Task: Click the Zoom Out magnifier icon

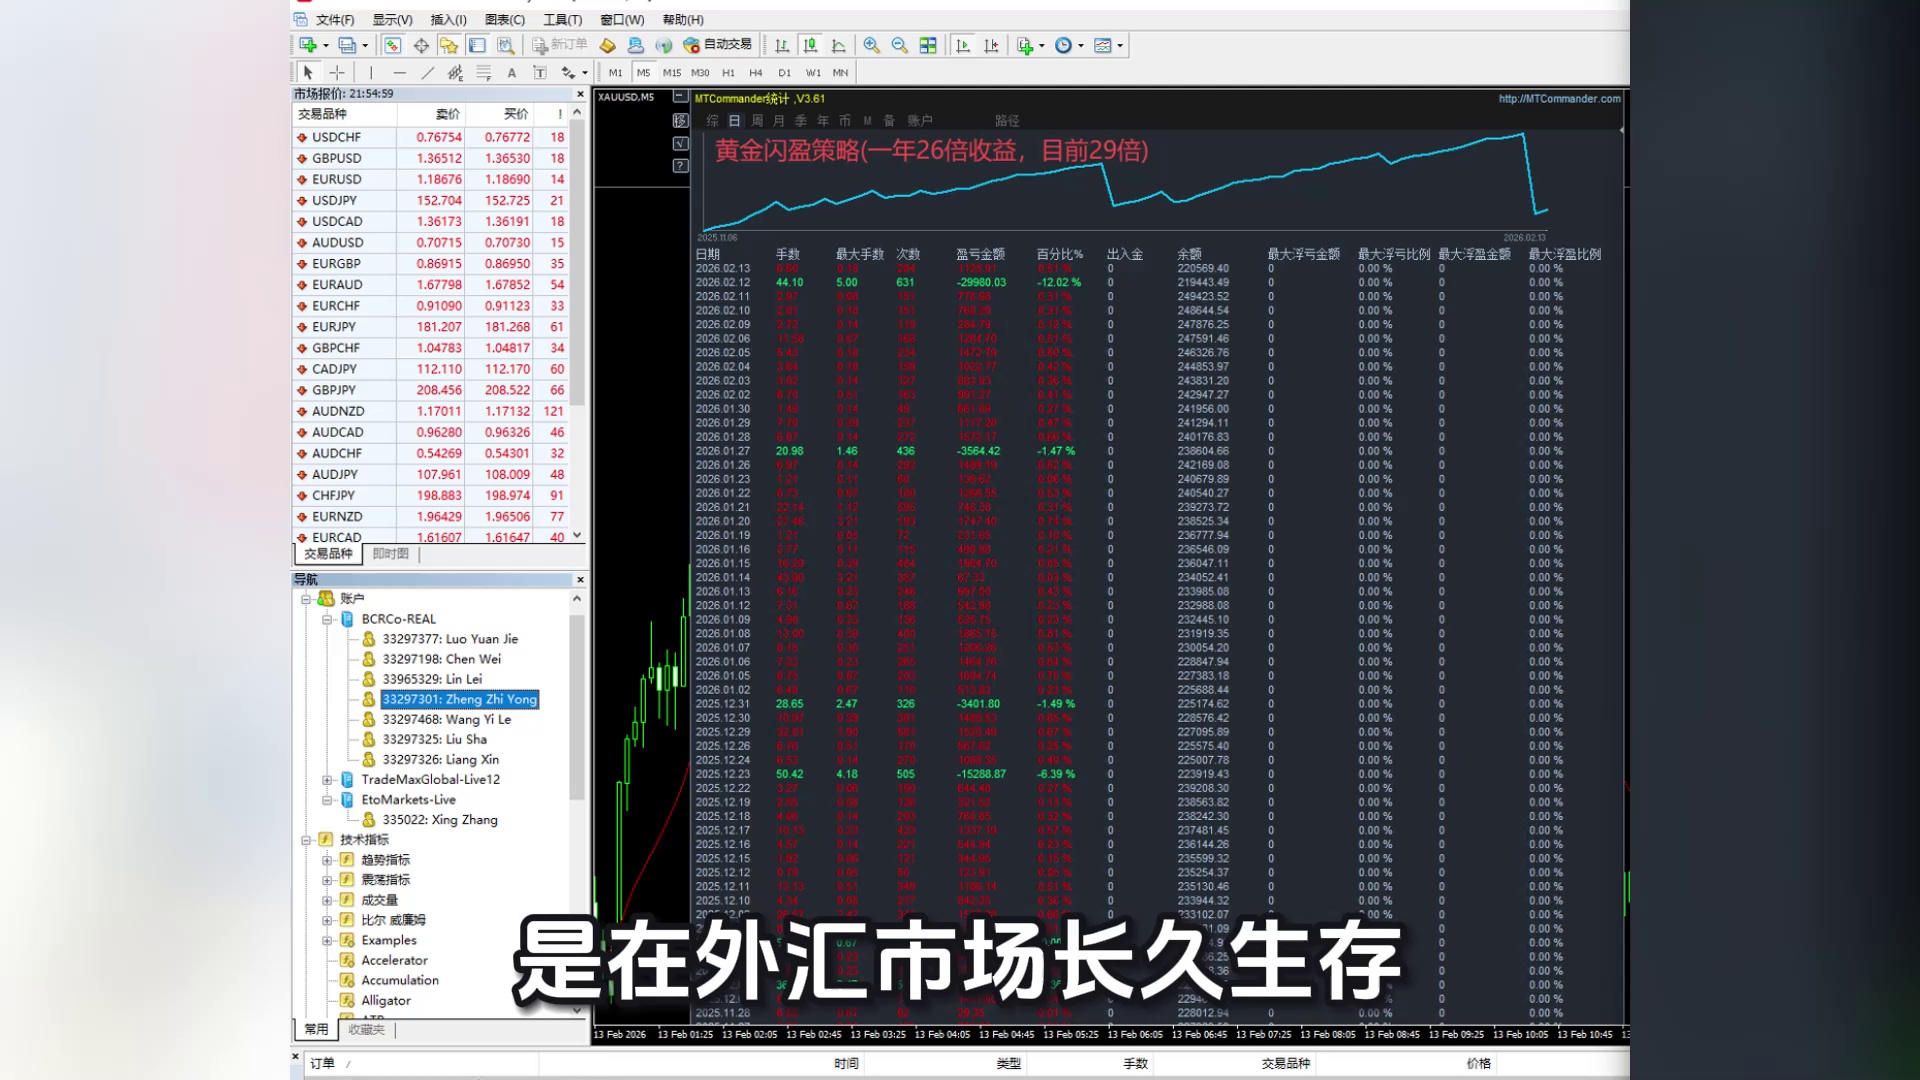Action: point(899,45)
